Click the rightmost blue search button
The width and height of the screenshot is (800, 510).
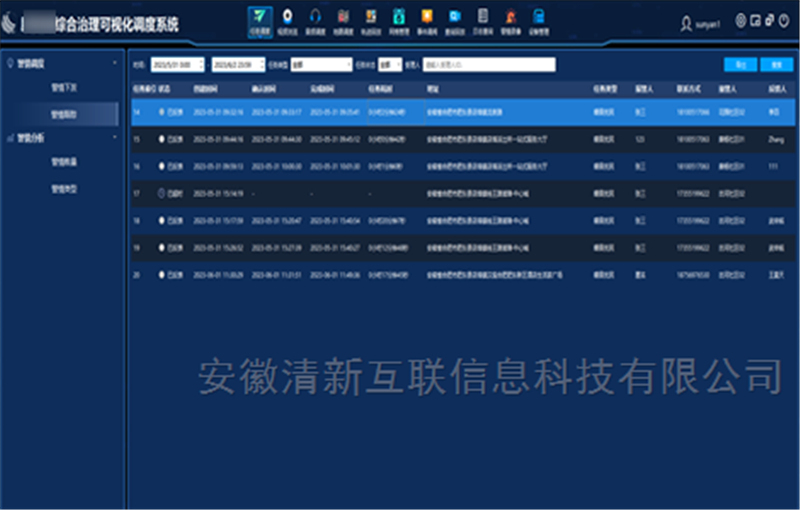pyautogui.click(x=771, y=64)
